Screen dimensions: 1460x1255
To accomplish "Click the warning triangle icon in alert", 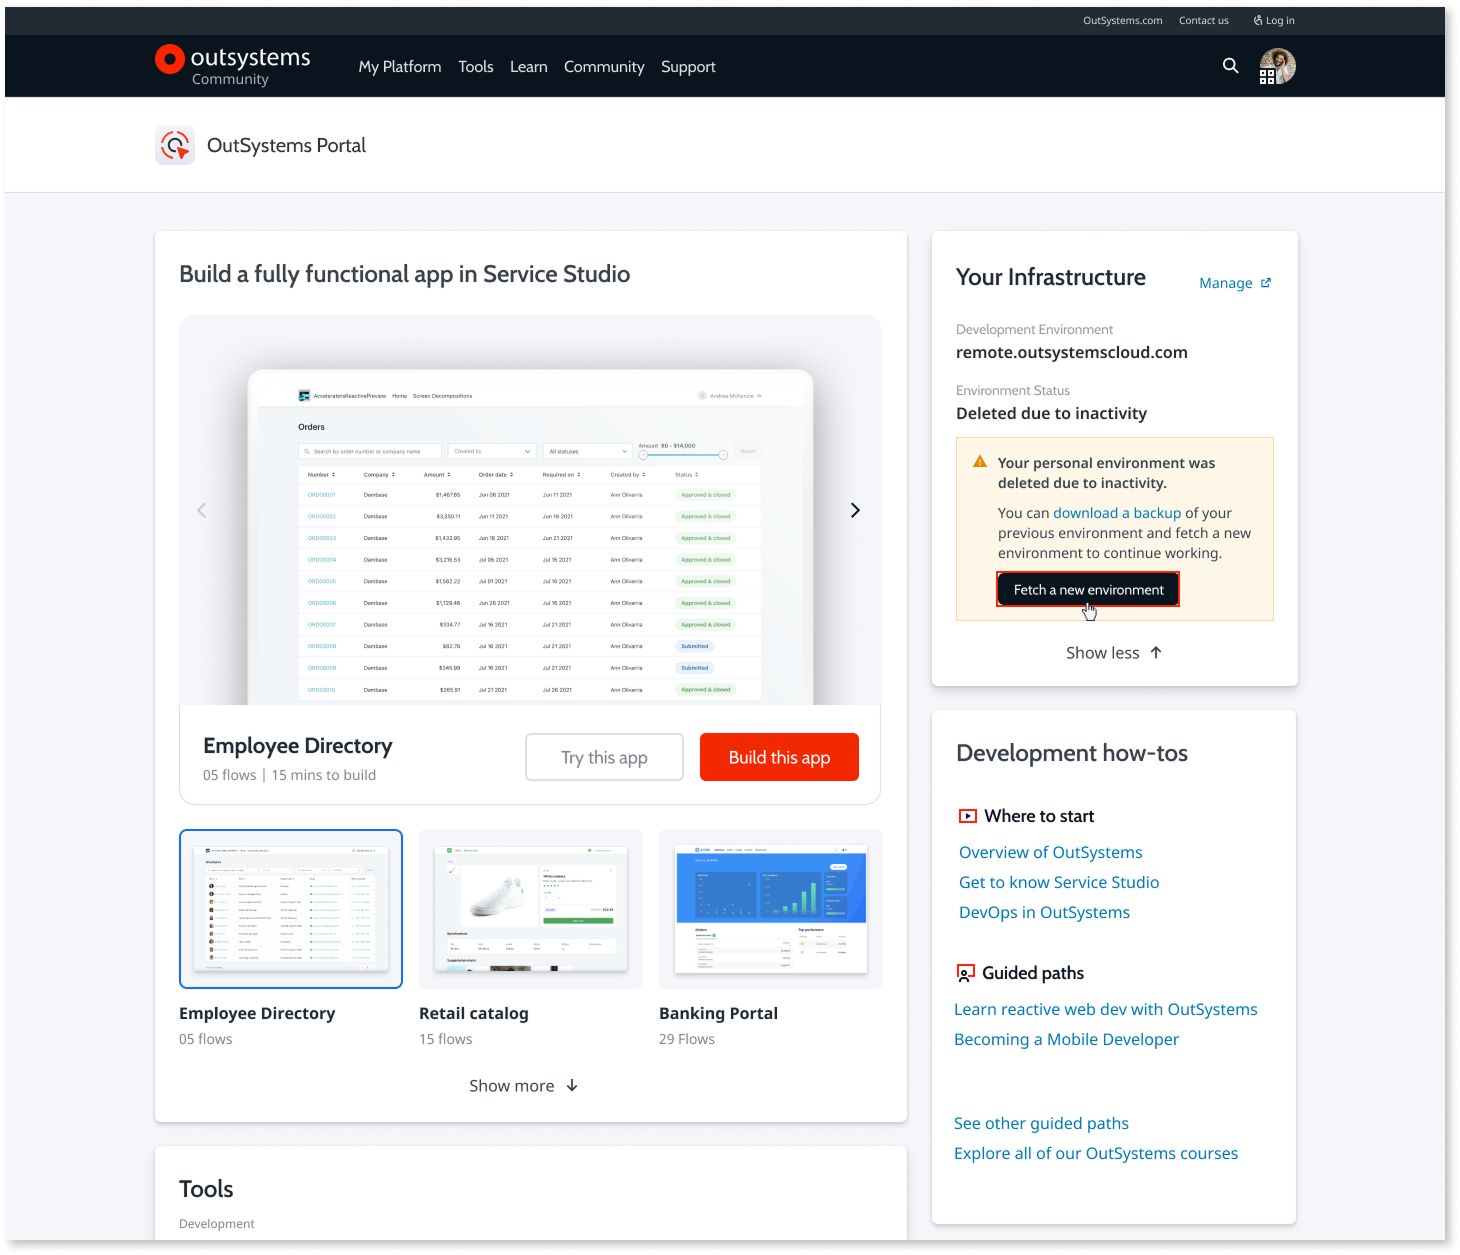I will click(x=980, y=462).
